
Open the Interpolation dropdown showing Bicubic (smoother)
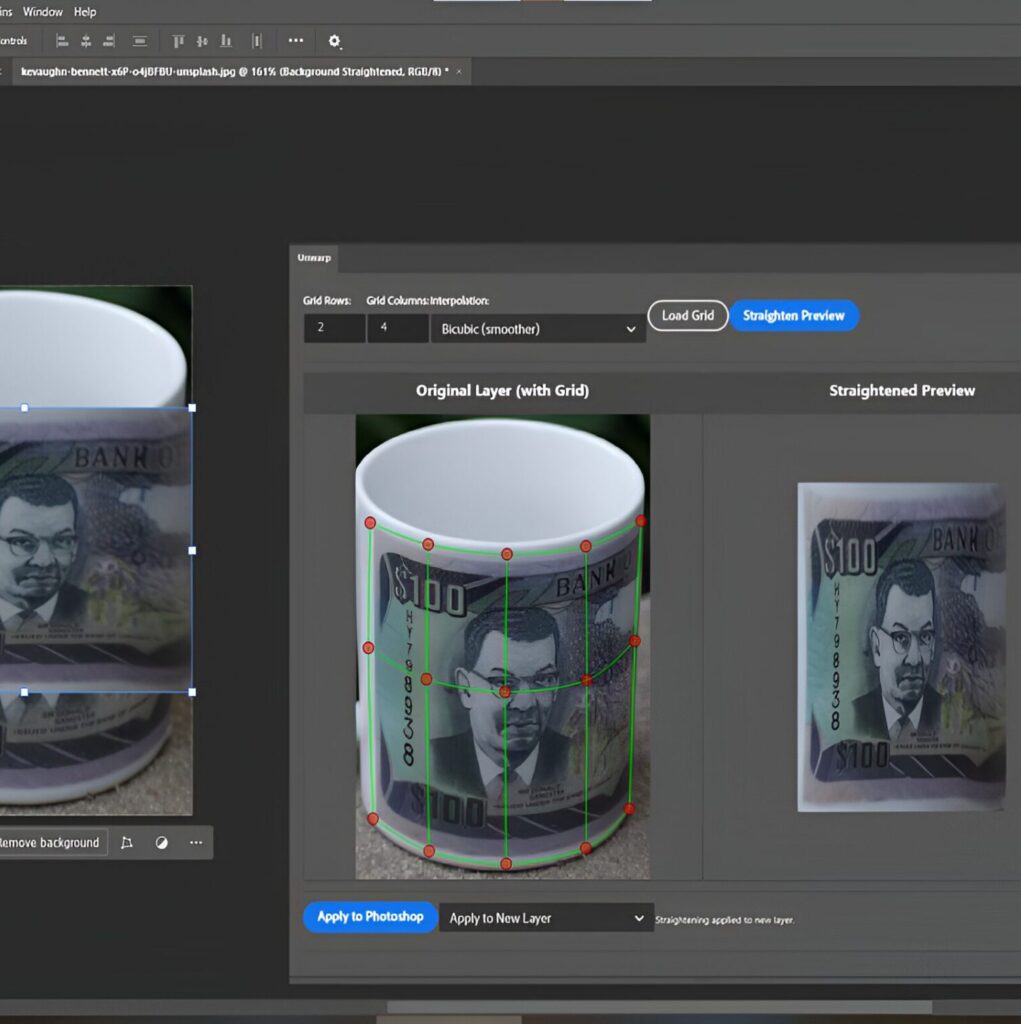(x=538, y=328)
